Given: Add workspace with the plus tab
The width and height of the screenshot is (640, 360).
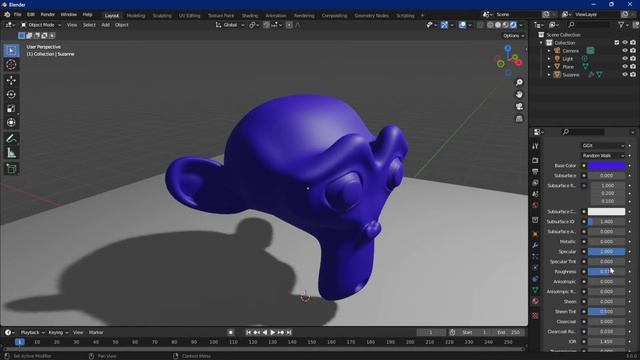Looking at the screenshot, I should point(422,16).
